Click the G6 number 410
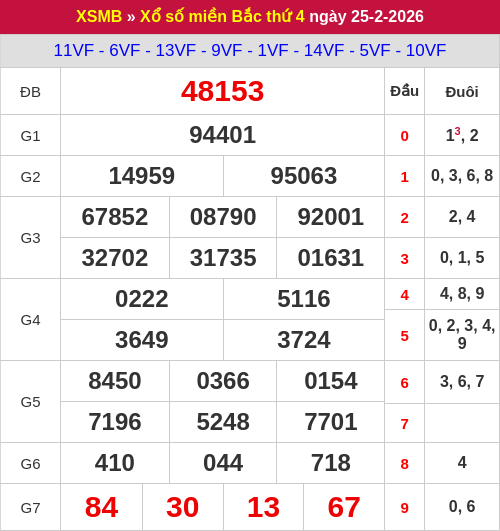 click(x=115, y=463)
